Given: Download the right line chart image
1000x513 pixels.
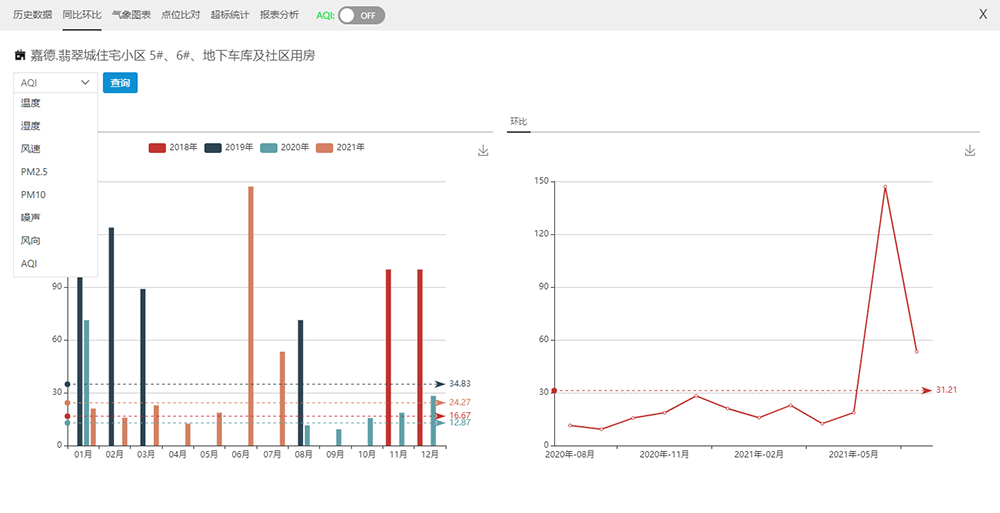Looking at the screenshot, I should pyautogui.click(x=969, y=150).
